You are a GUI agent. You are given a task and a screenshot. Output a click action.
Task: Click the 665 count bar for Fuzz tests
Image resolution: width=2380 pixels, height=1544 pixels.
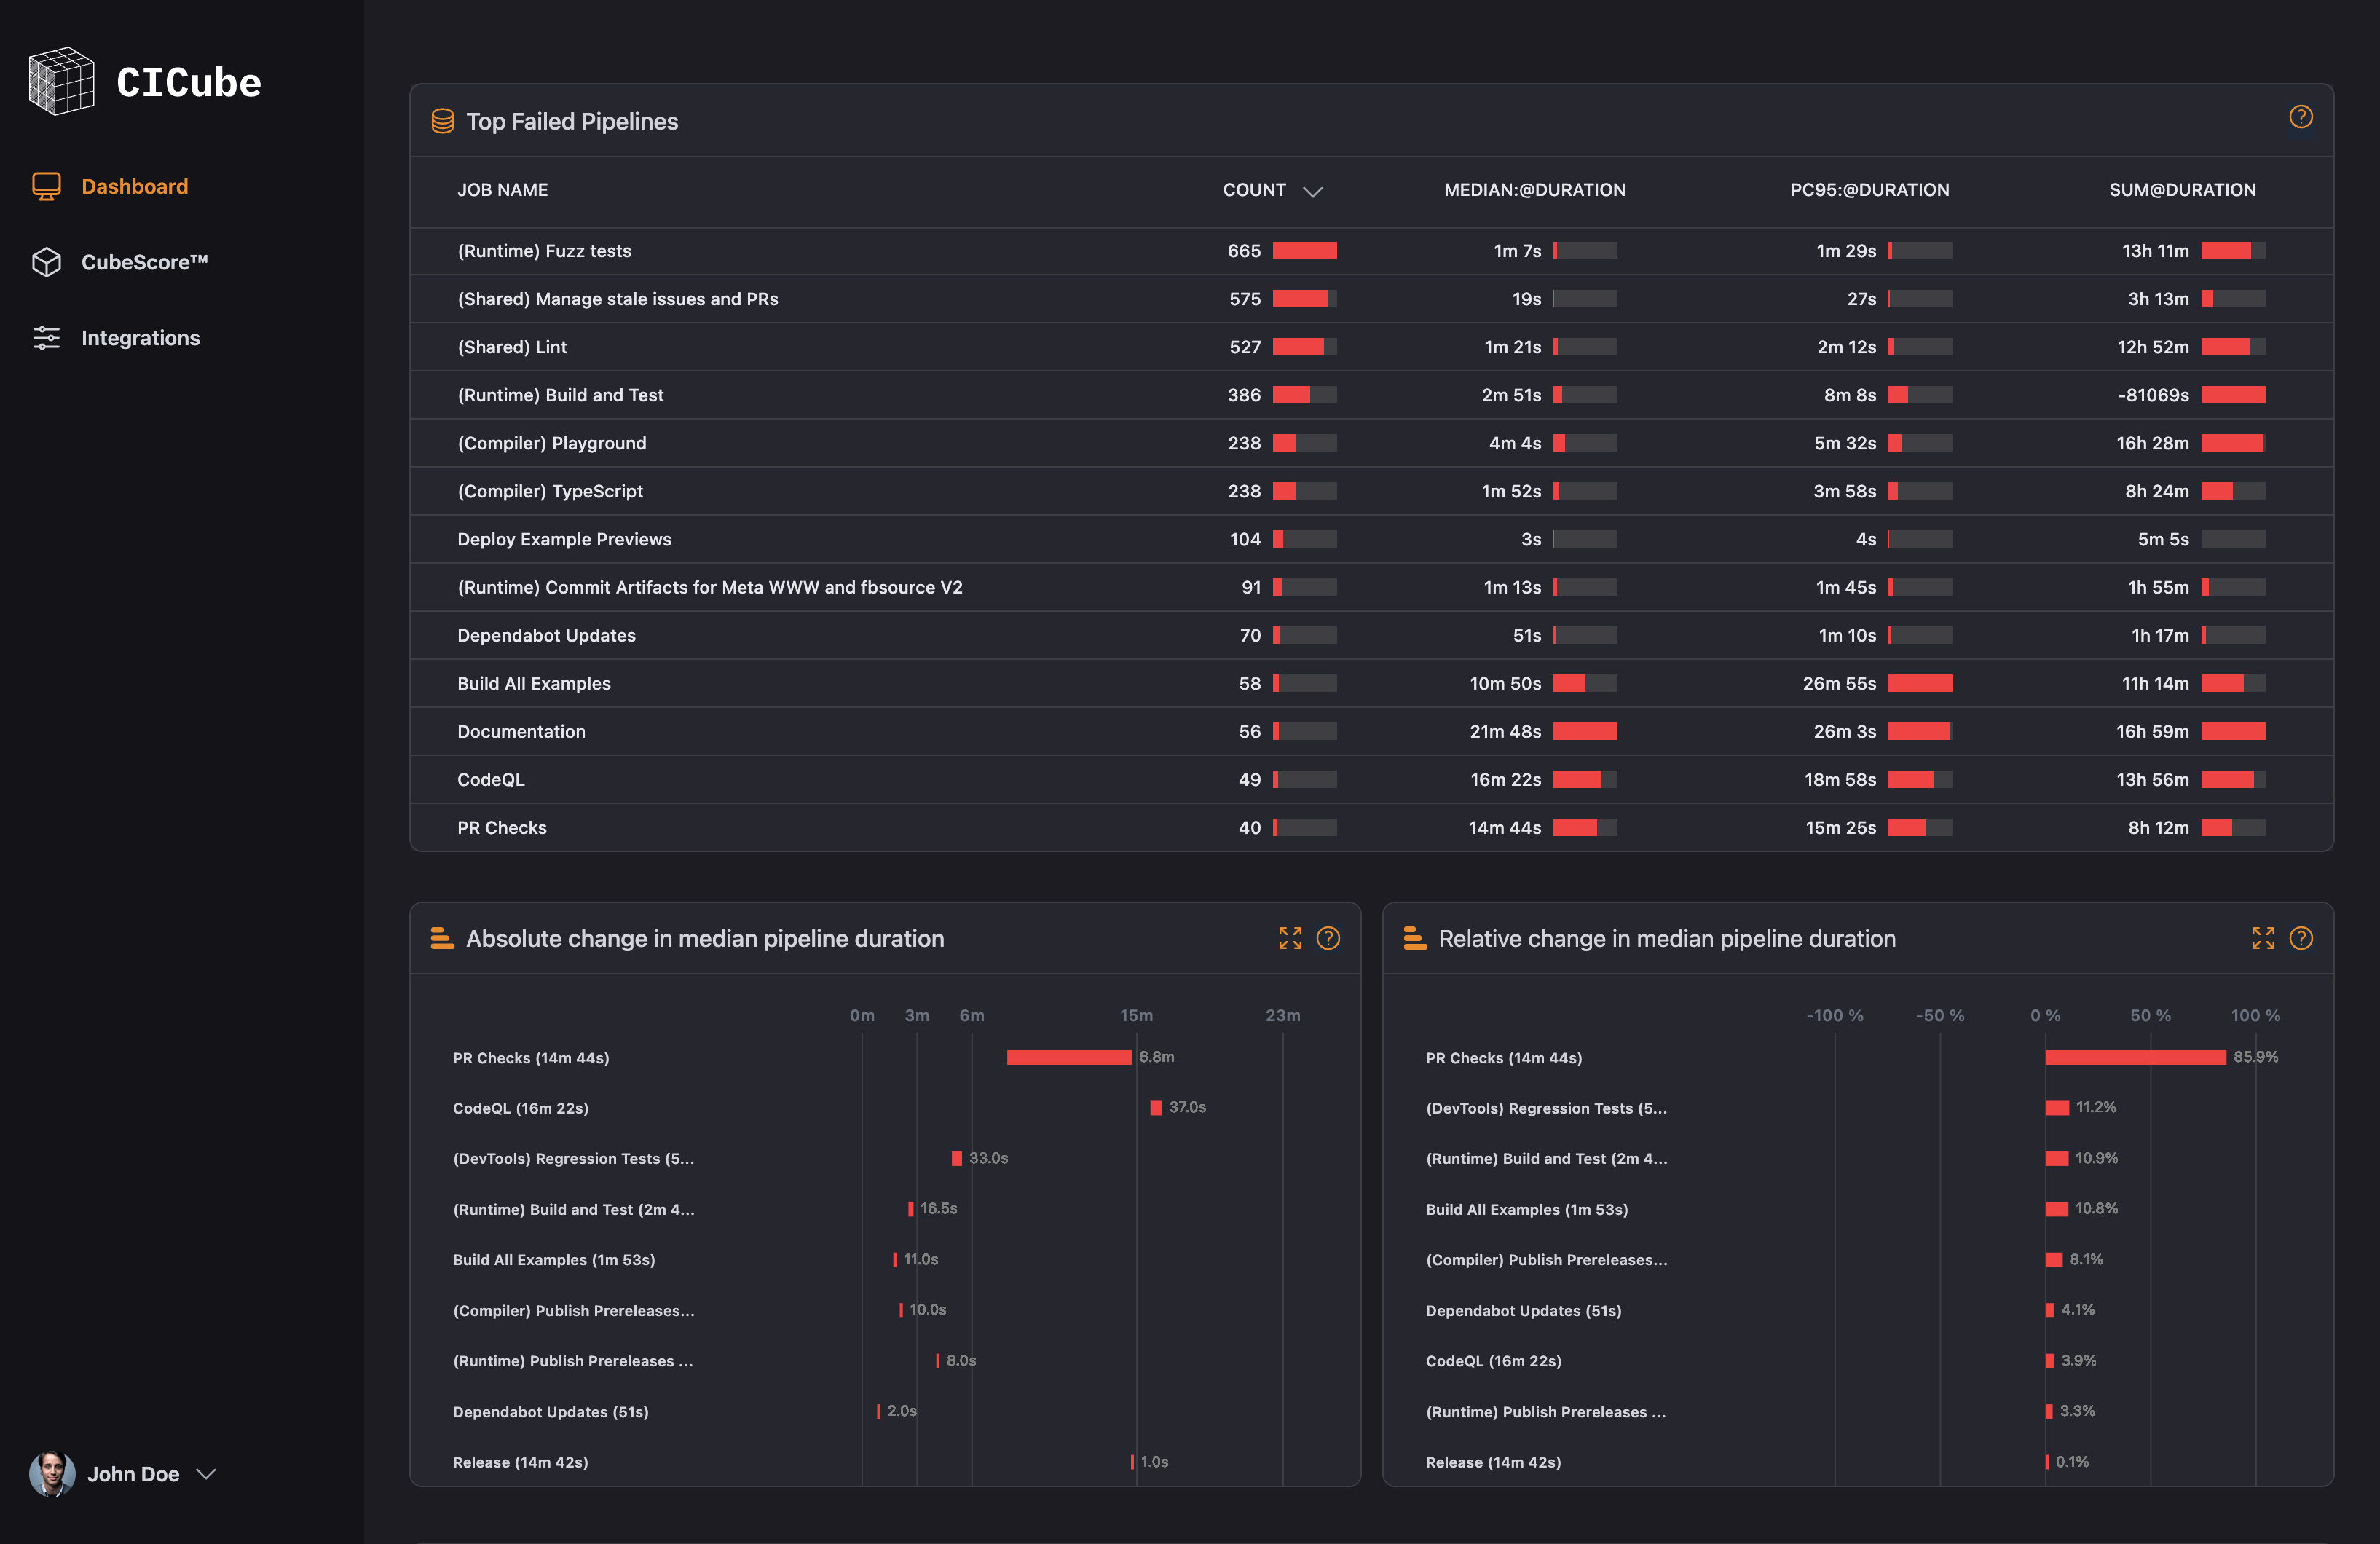click(1305, 251)
